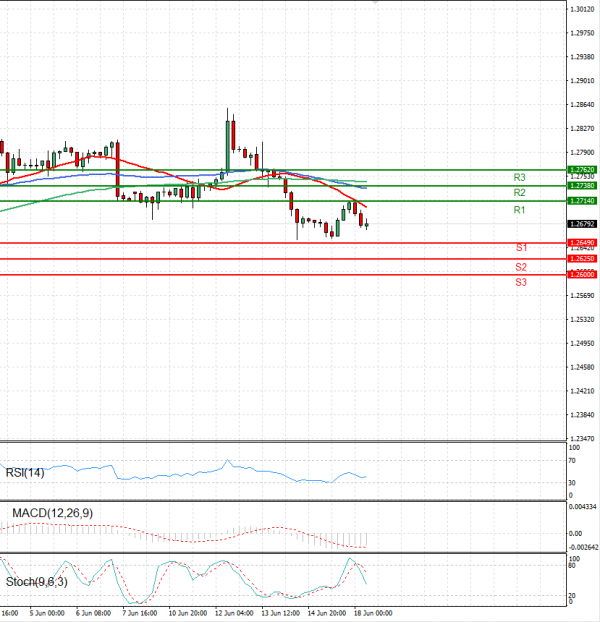Select the R3 resistance label
Viewport: 600px width, 622px height.
(519, 177)
